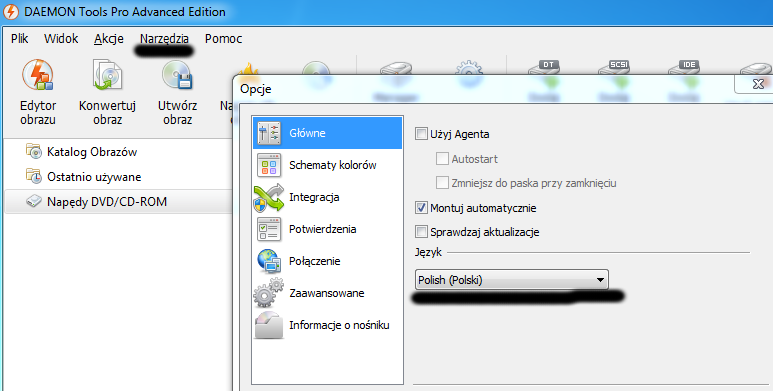This screenshot has height=391, width=773.
Task: Uncheck Montuj automatycznie
Action: pos(421,208)
